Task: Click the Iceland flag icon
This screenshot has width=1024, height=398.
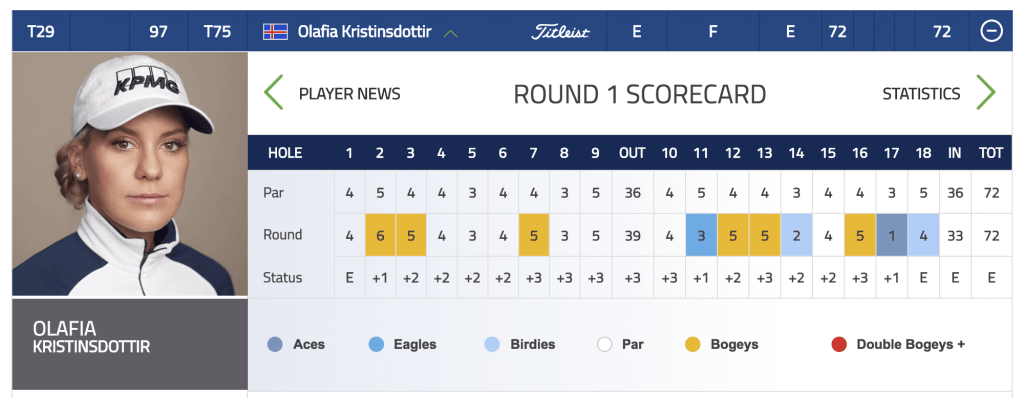Action: [276, 31]
